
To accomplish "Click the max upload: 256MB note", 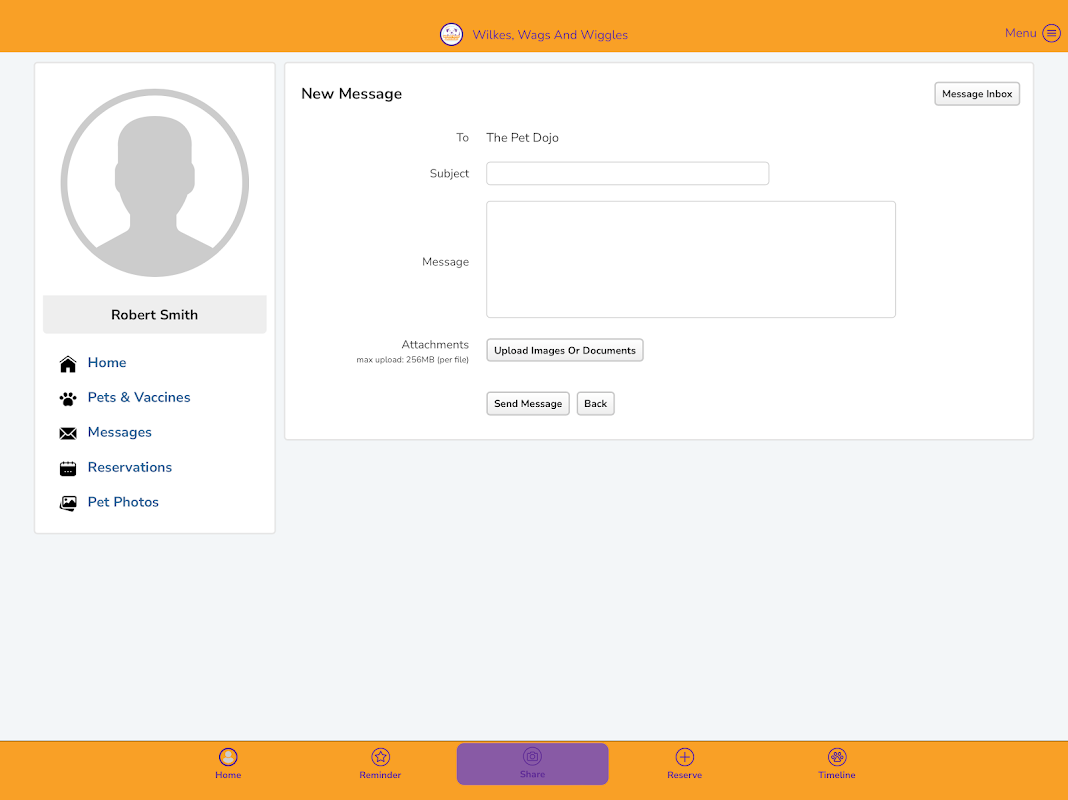I will pos(412,360).
